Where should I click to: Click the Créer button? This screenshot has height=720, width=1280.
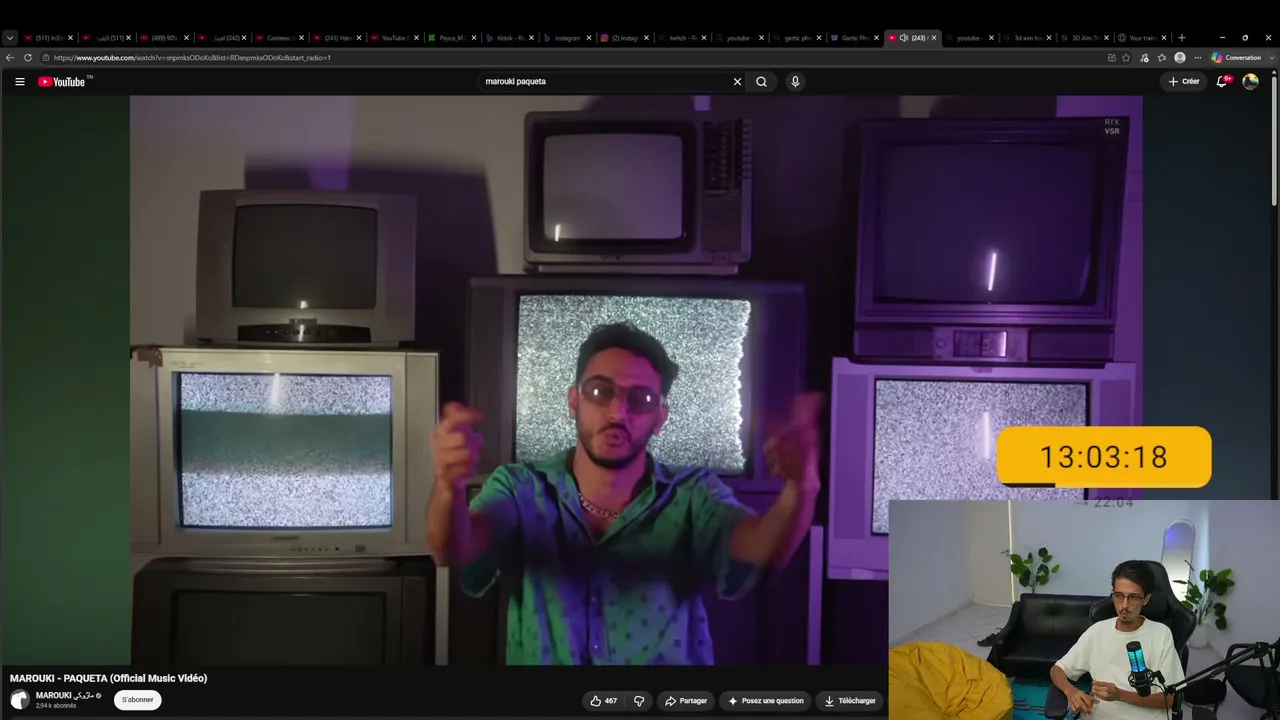pos(1184,82)
